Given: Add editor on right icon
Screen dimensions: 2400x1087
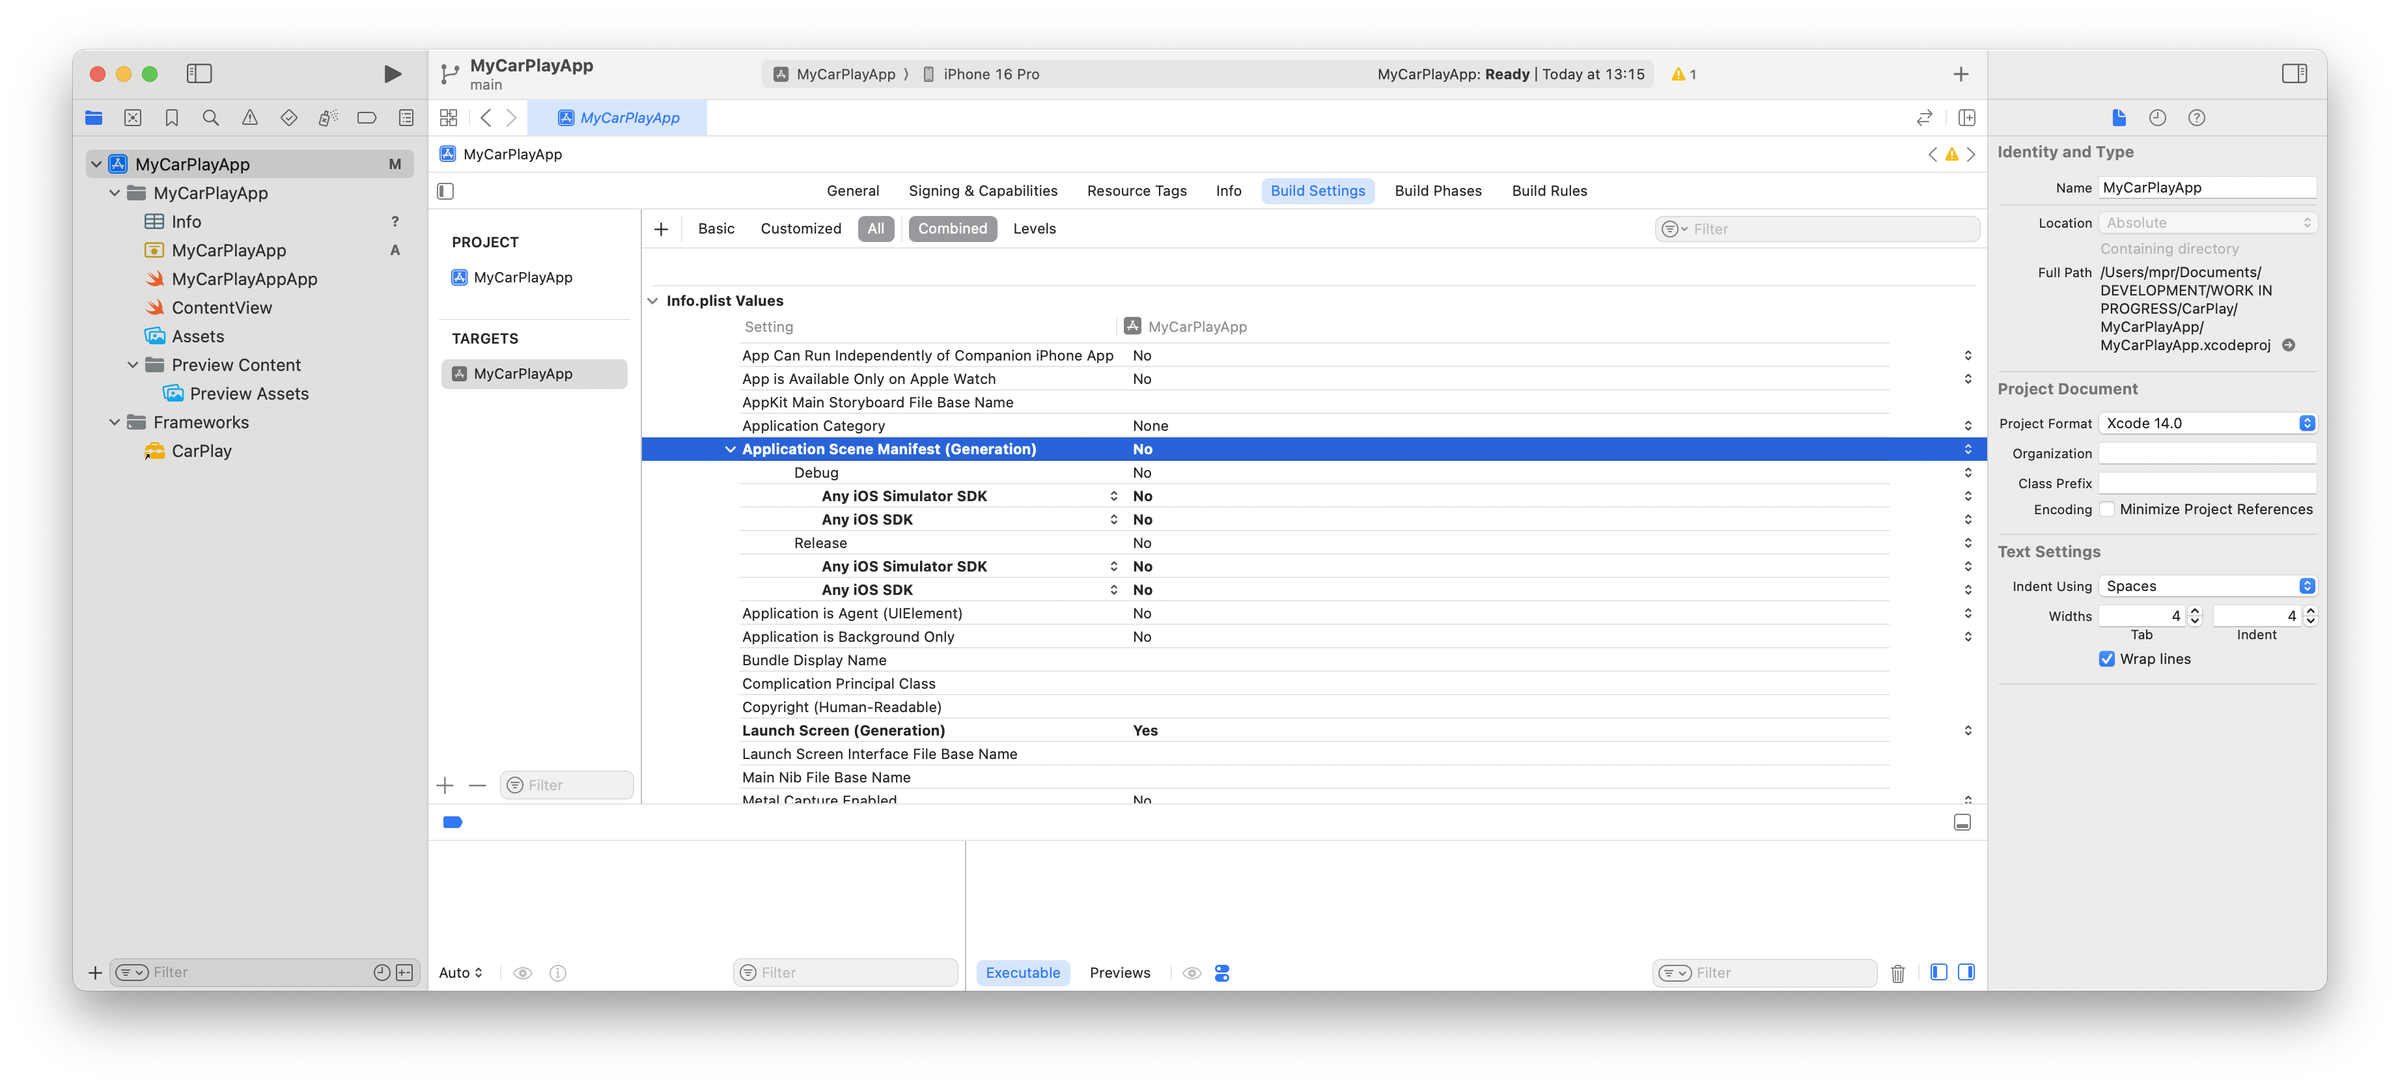Looking at the screenshot, I should click(x=1966, y=118).
